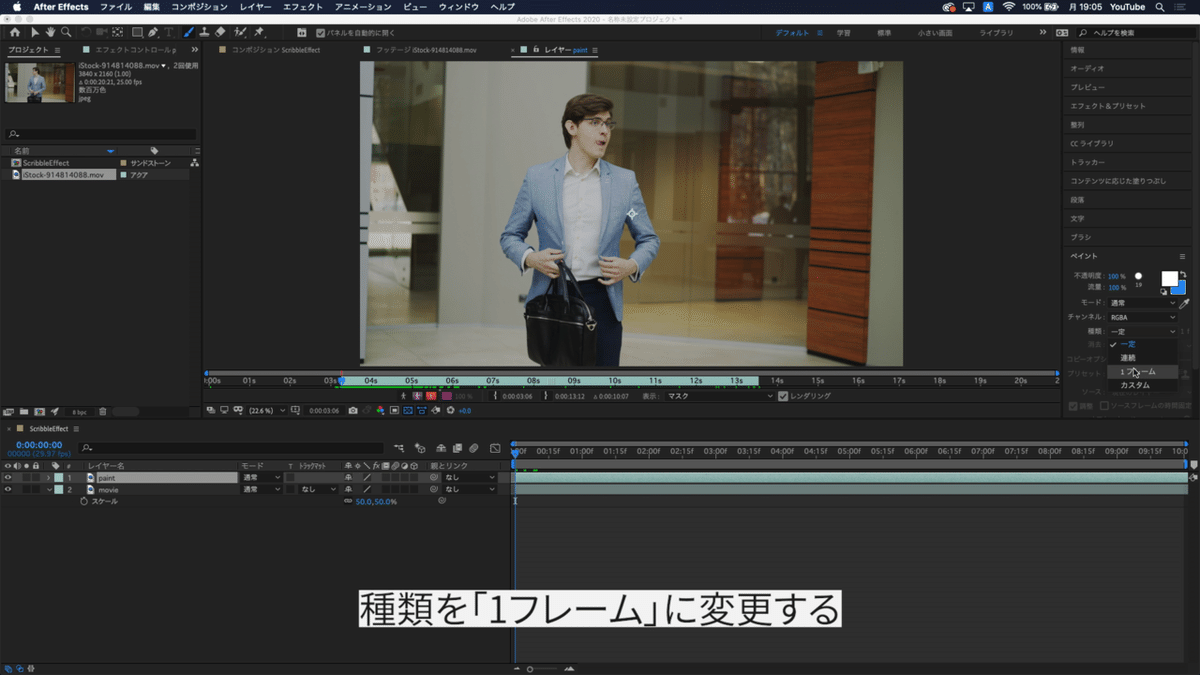Select the Eraser tool

coord(220,32)
